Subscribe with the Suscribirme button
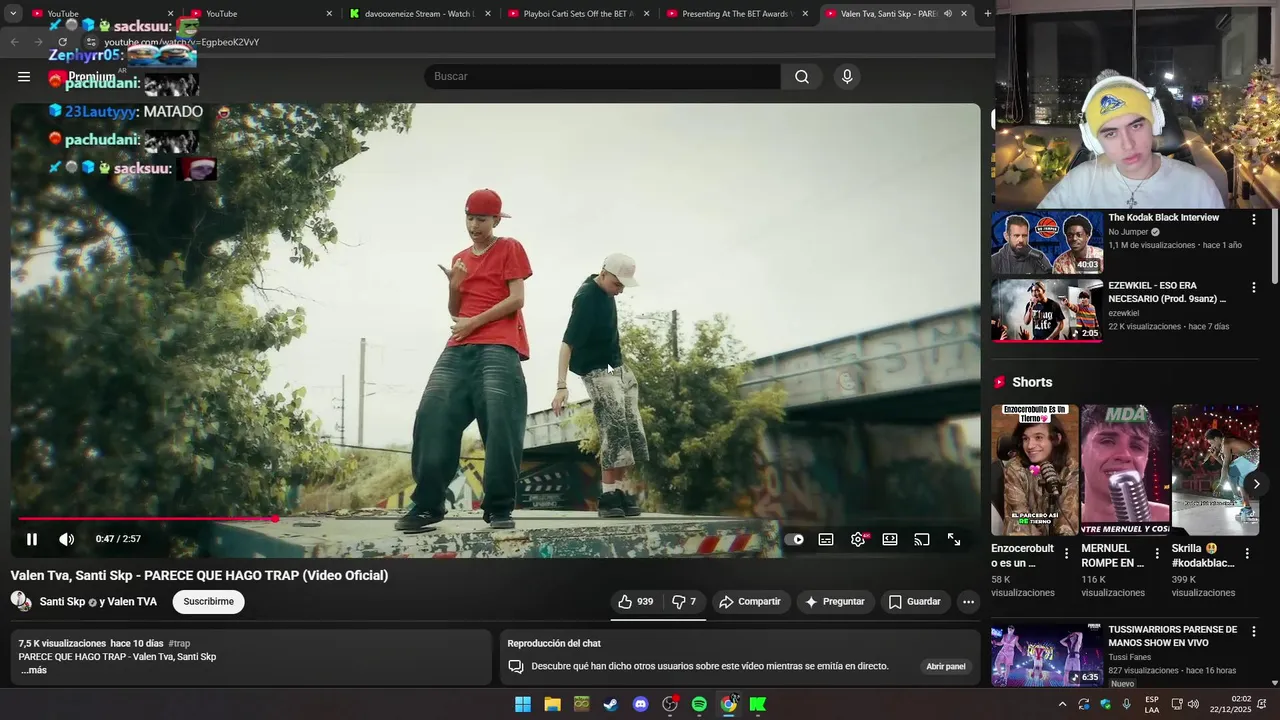Image resolution: width=1280 pixels, height=720 pixels. 208,601
